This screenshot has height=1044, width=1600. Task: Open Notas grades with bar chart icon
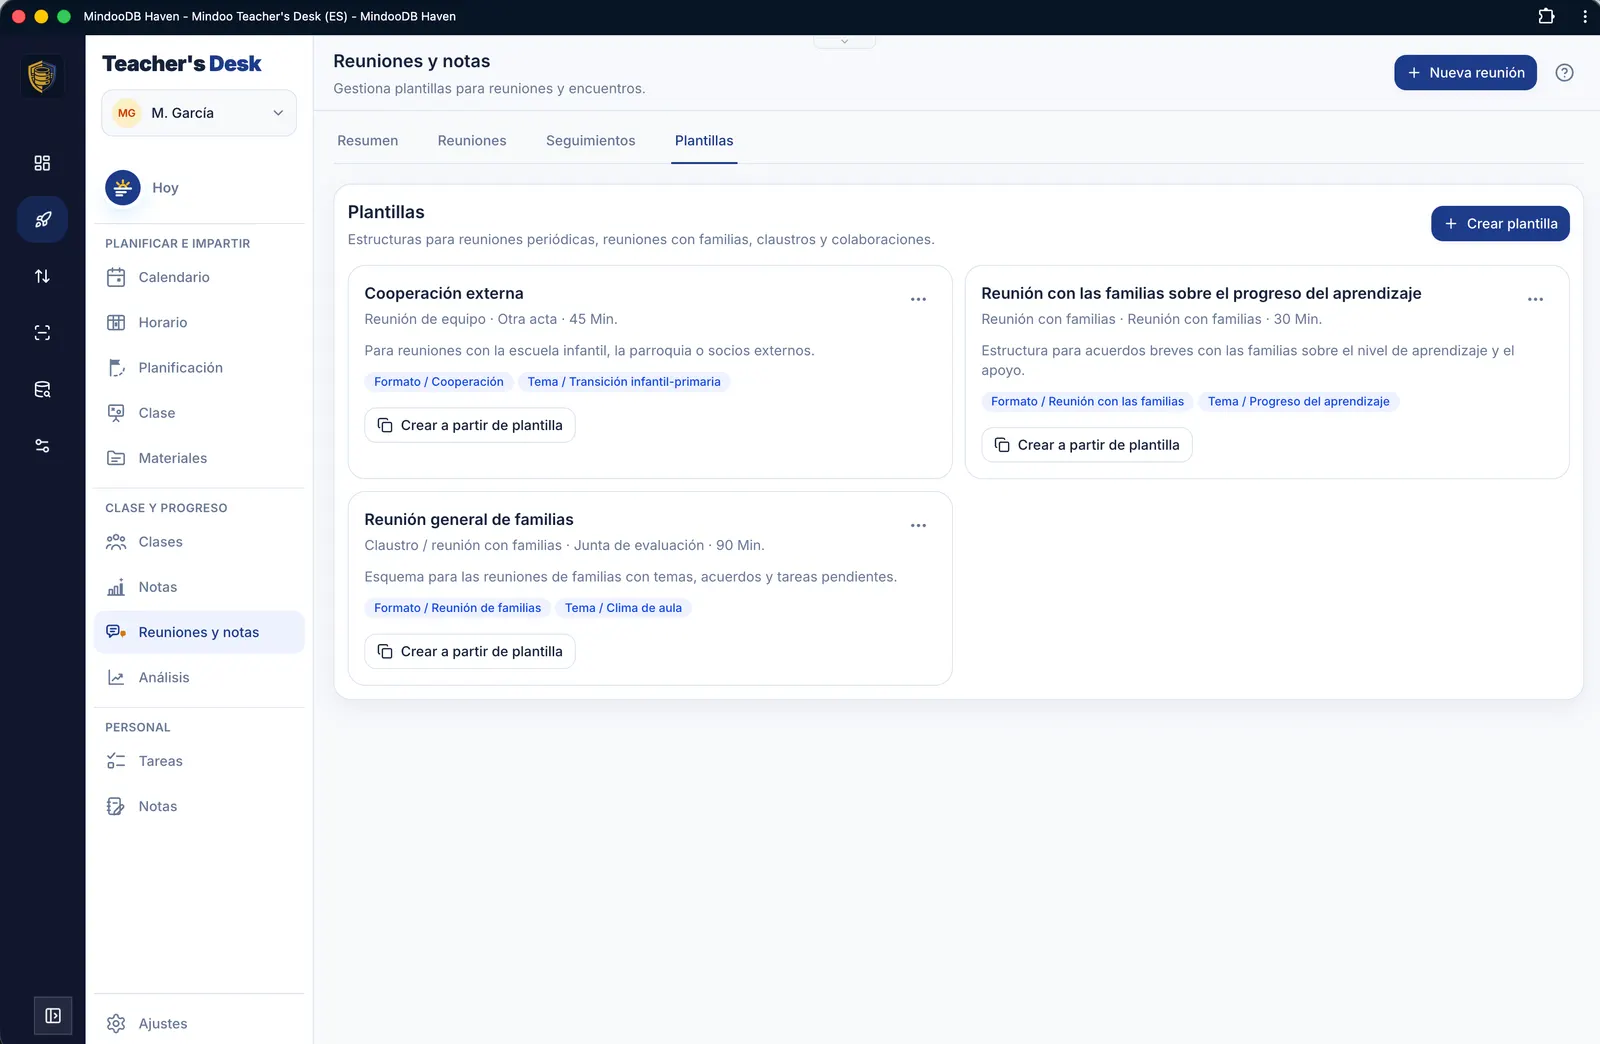[x=199, y=587]
